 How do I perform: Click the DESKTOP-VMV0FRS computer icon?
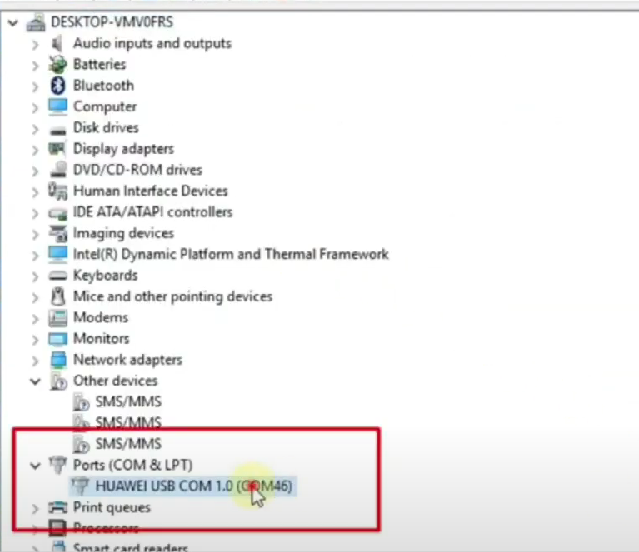pos(36,22)
